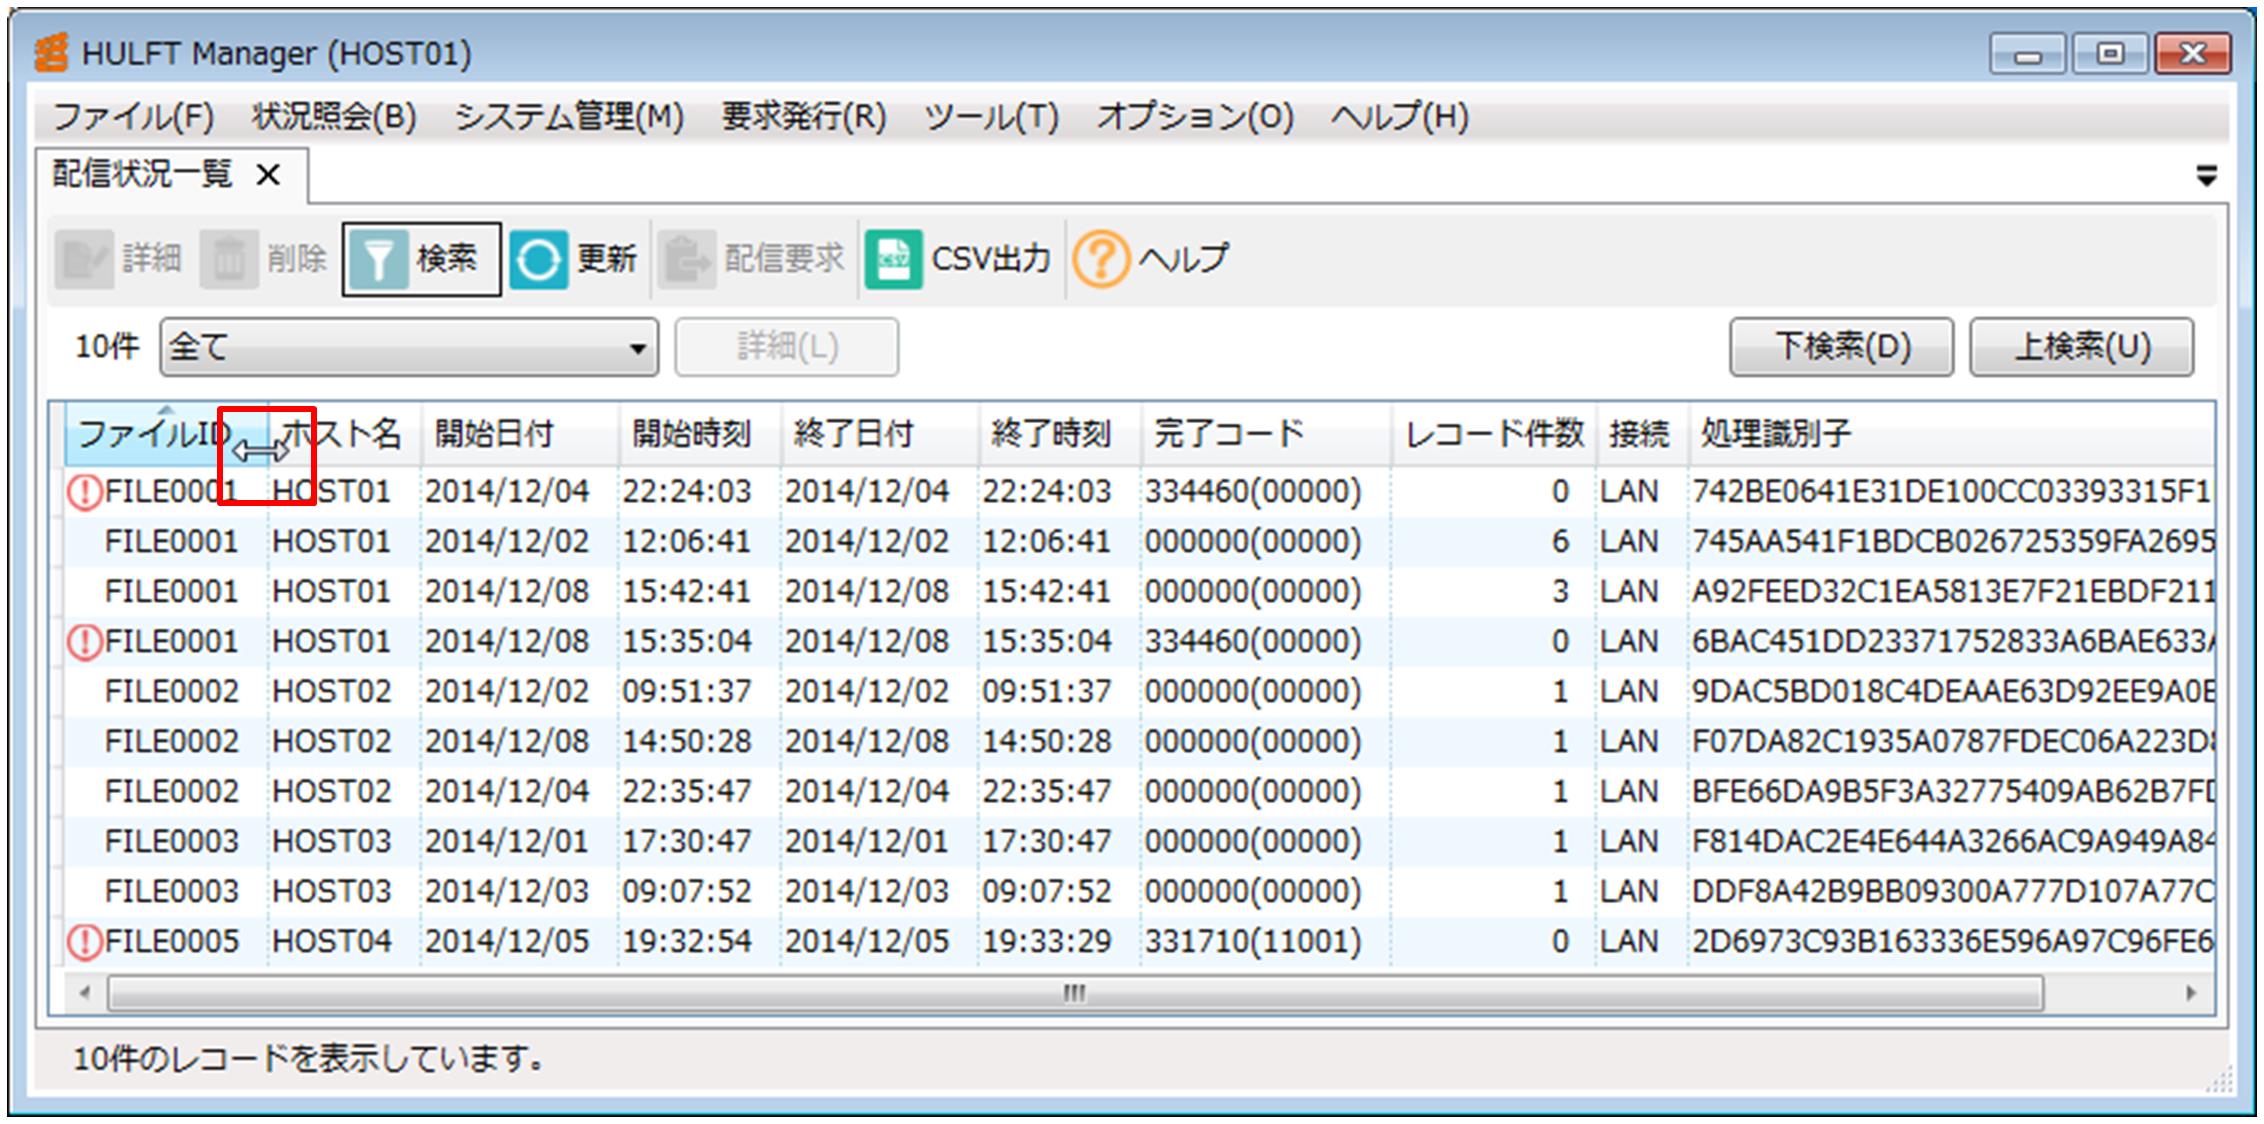Select FILE0001 row started 12:06:41

1140,541
